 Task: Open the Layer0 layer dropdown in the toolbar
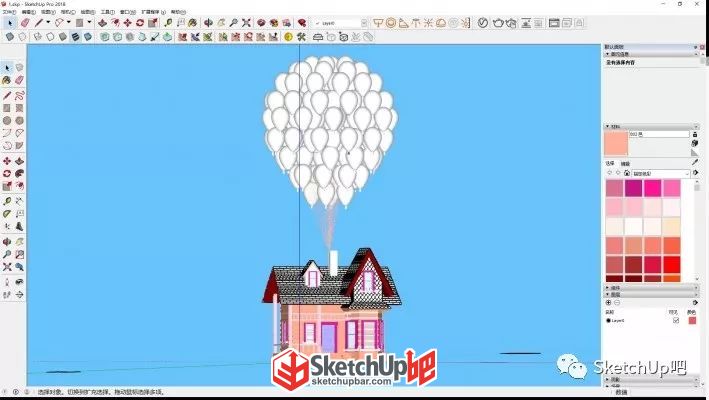[x=364, y=23]
